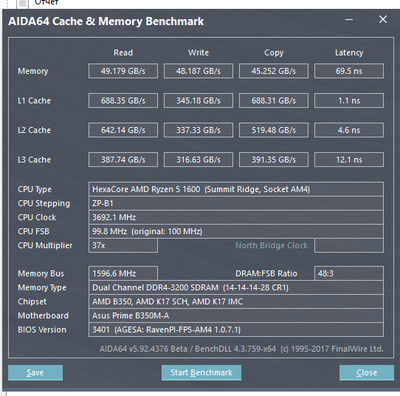Select L1 Cache Write 345.18 GB/s
Screen dimensions: 400x396
[x=198, y=101]
